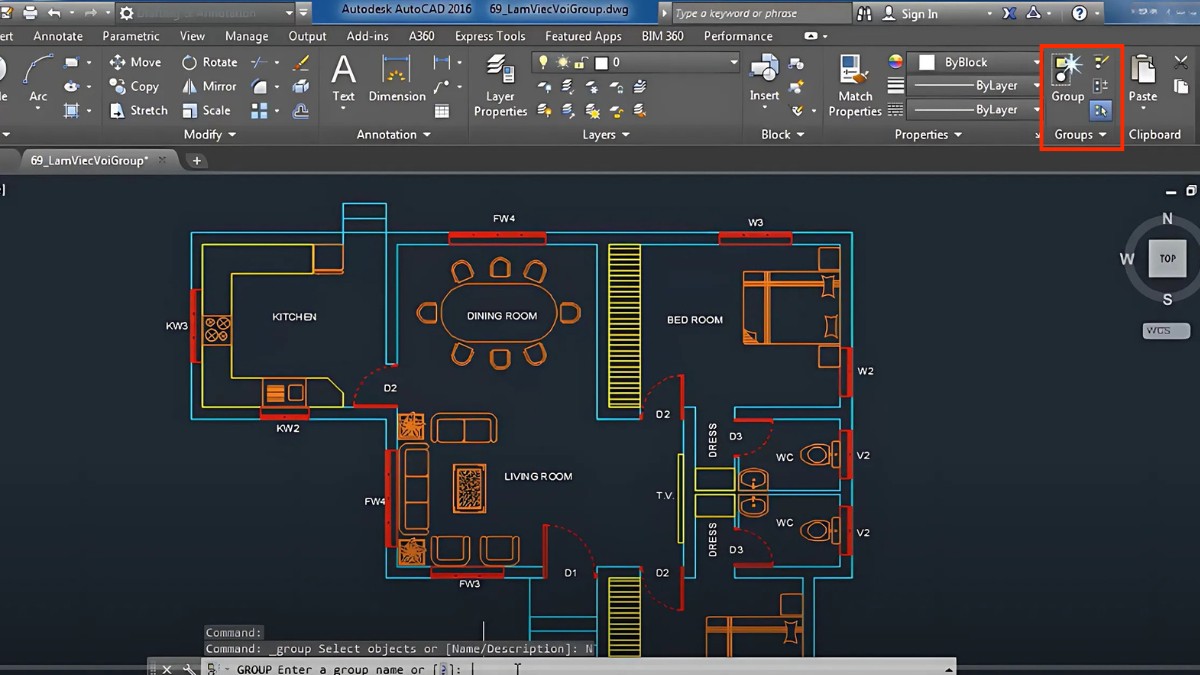Select the Rotate tool
1200x675 pixels.
pos(209,62)
